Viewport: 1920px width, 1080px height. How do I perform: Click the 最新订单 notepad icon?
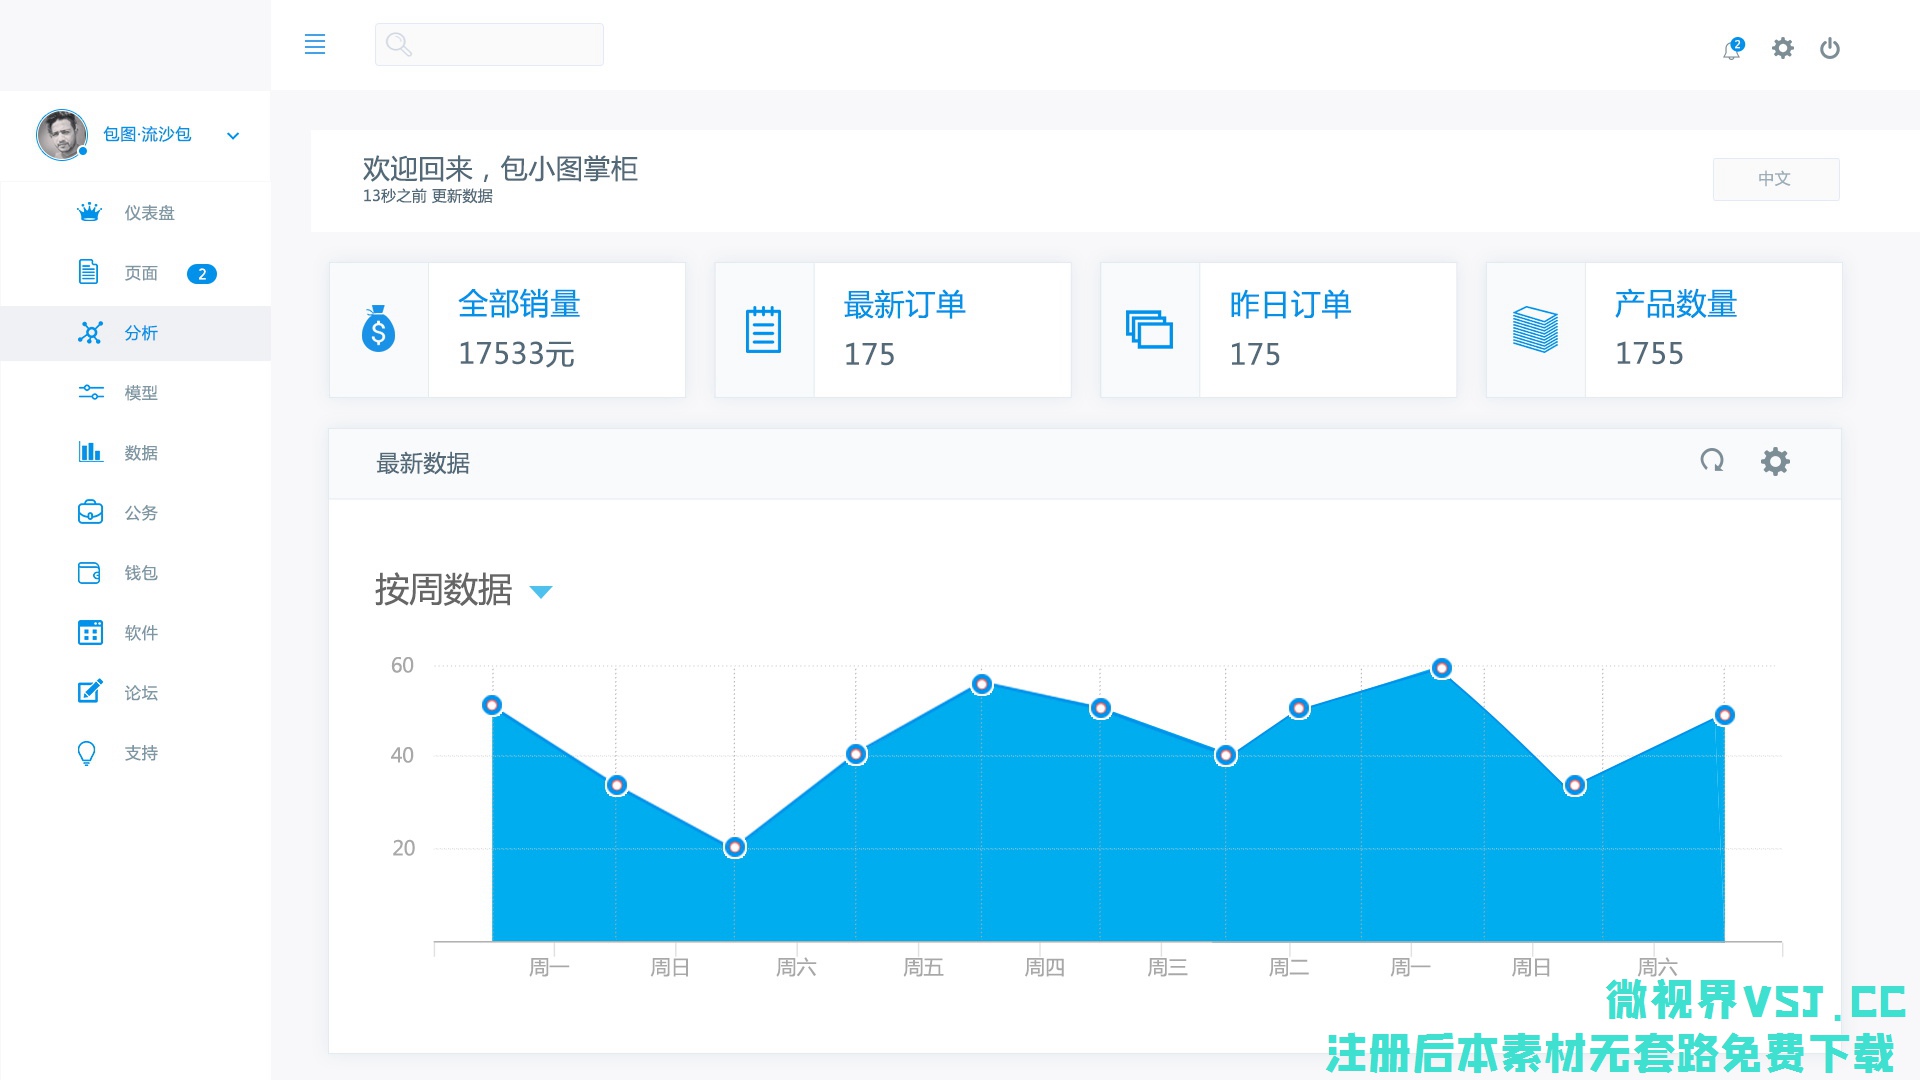coord(763,330)
